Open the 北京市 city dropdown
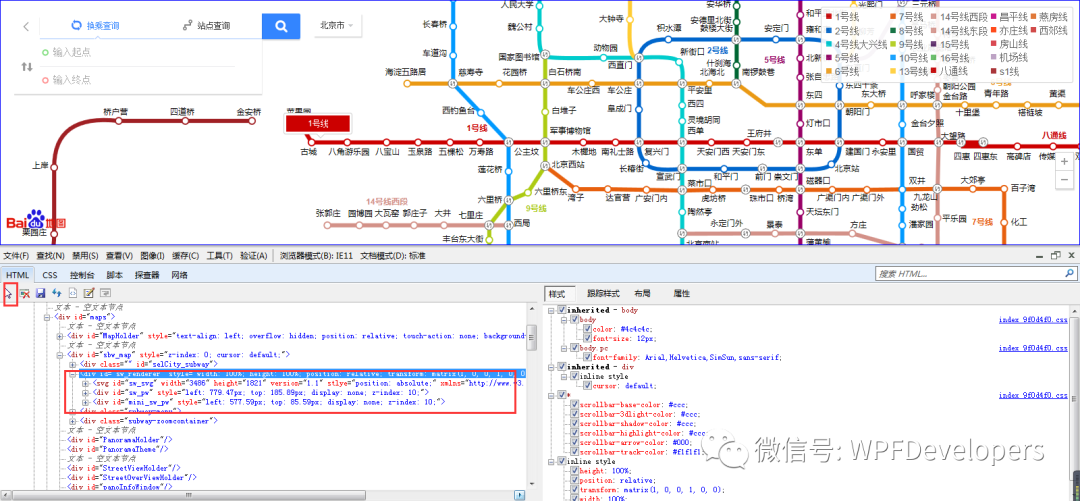Screen dimensions: 1080x501 pos(338,25)
